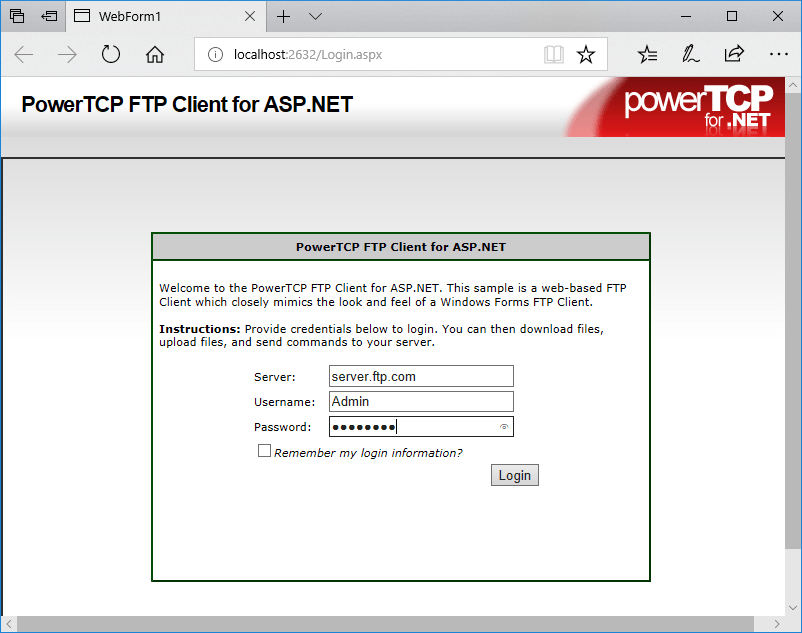Select the Server text field
This screenshot has height=633, width=802.
[420, 376]
